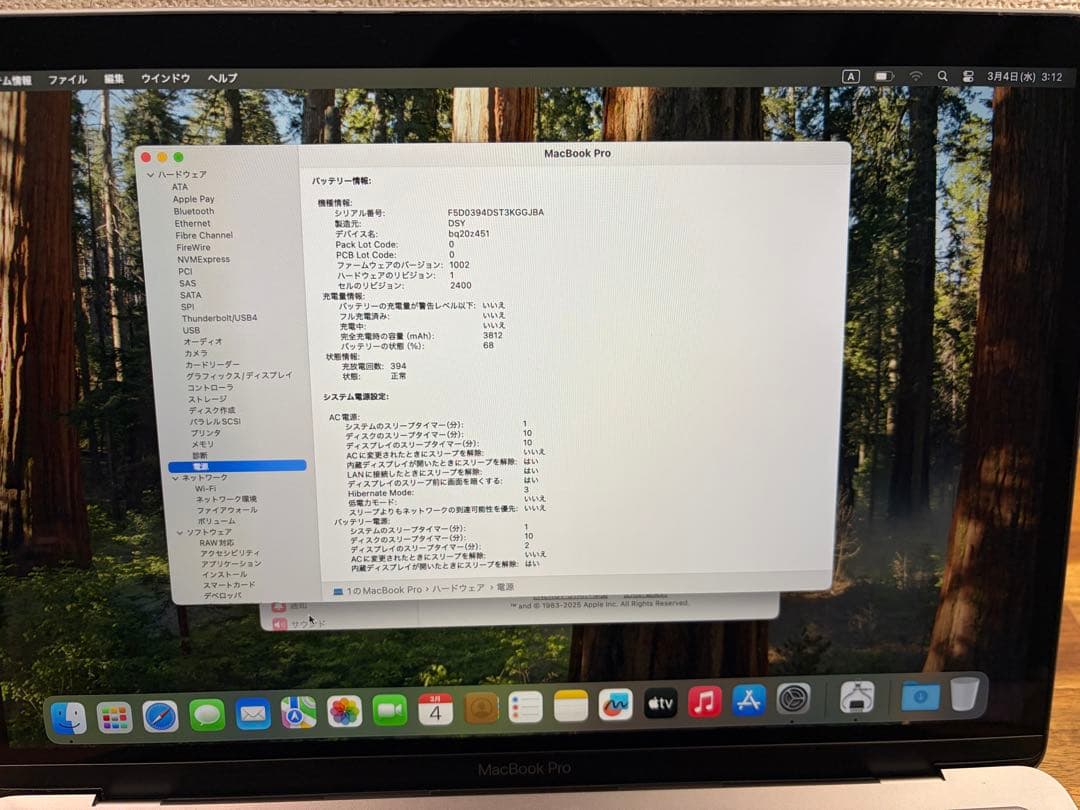Select Thunderbolt/USB4 in sidebar
The height and width of the screenshot is (810, 1080).
pos(219,318)
